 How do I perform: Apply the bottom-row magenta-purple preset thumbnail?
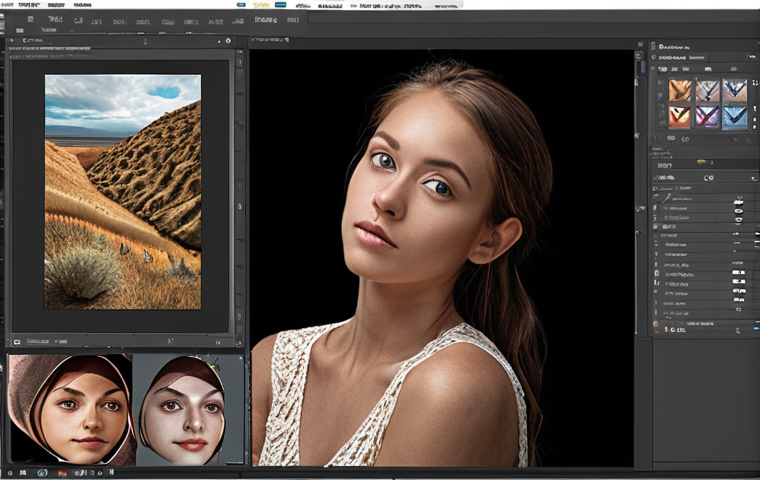pyautogui.click(x=707, y=117)
